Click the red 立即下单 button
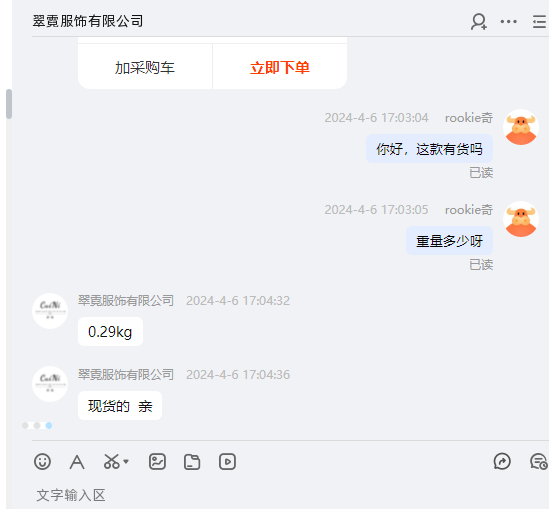This screenshot has height=509, width=549. [x=280, y=68]
